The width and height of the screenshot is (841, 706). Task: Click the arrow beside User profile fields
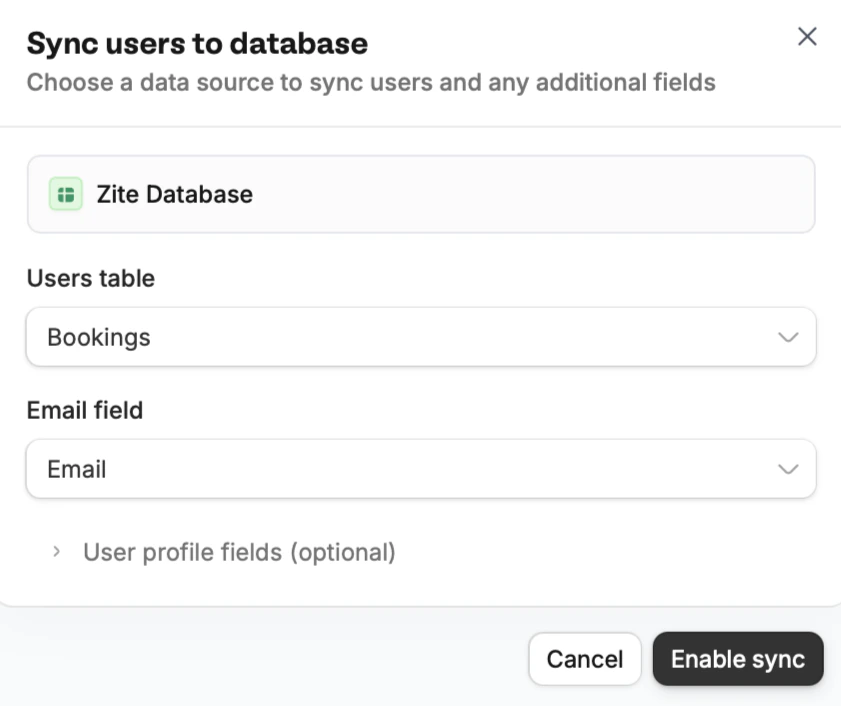[57, 552]
